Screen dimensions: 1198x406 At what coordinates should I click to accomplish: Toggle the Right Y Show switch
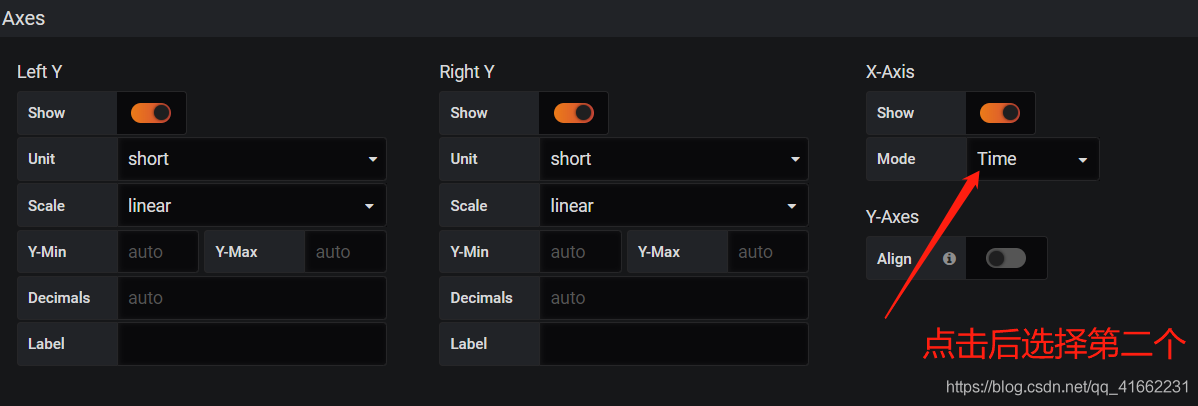574,113
